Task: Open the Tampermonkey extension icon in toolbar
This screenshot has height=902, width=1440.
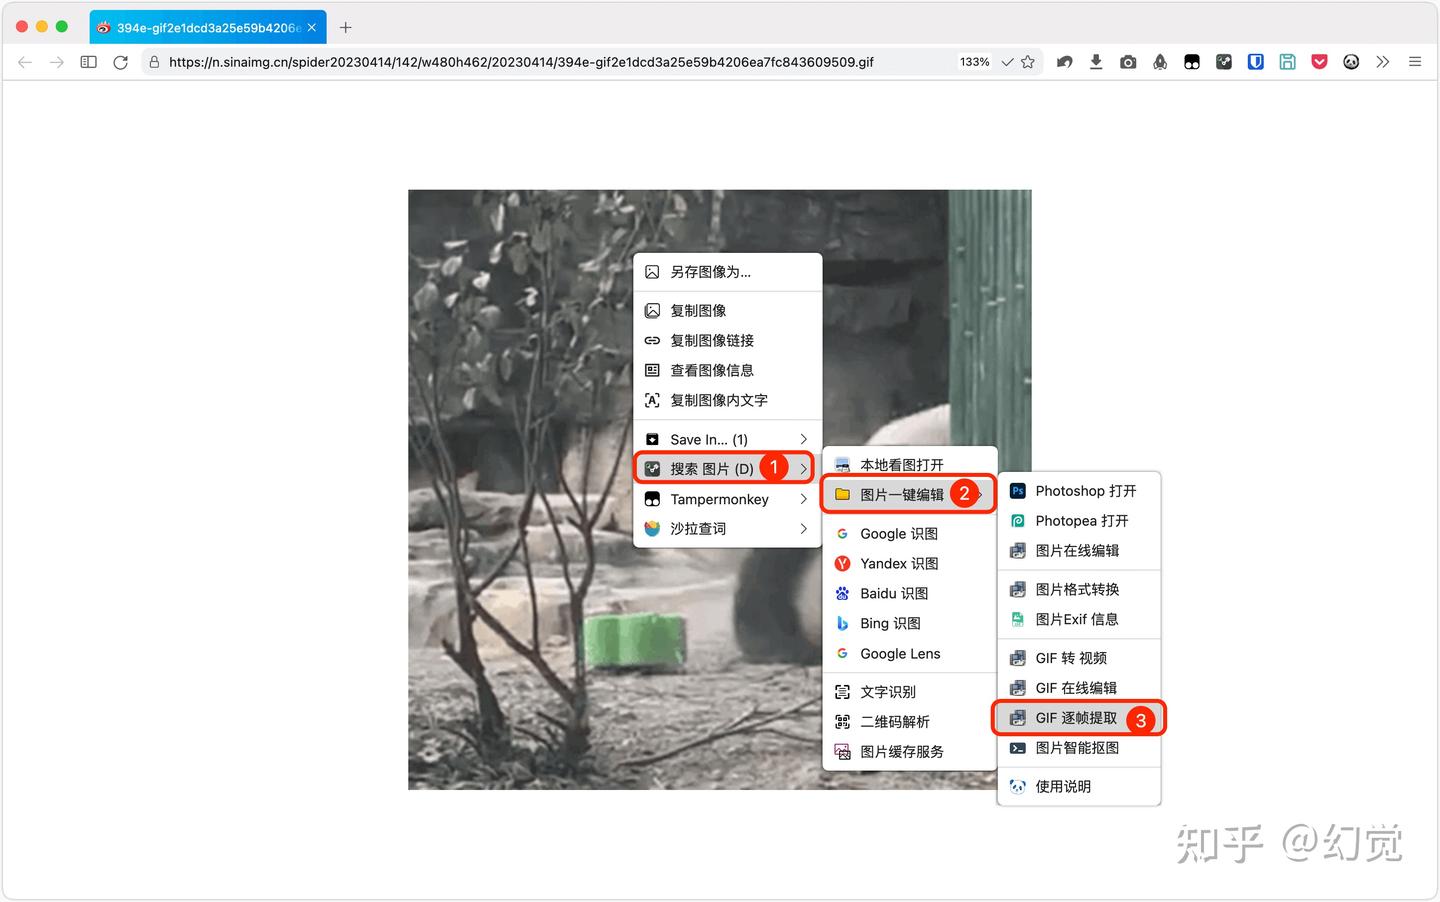Action: pos(1192,61)
